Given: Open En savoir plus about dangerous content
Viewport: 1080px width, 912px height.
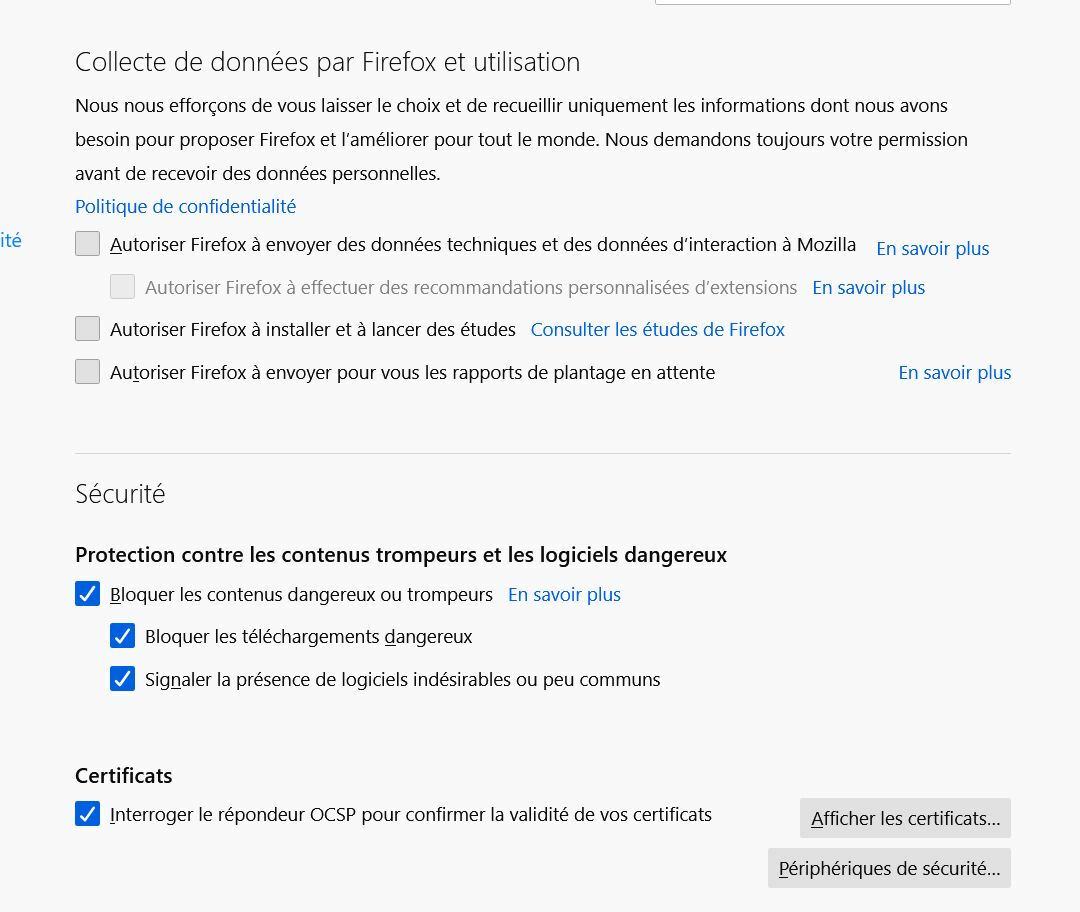Looking at the screenshot, I should (564, 594).
